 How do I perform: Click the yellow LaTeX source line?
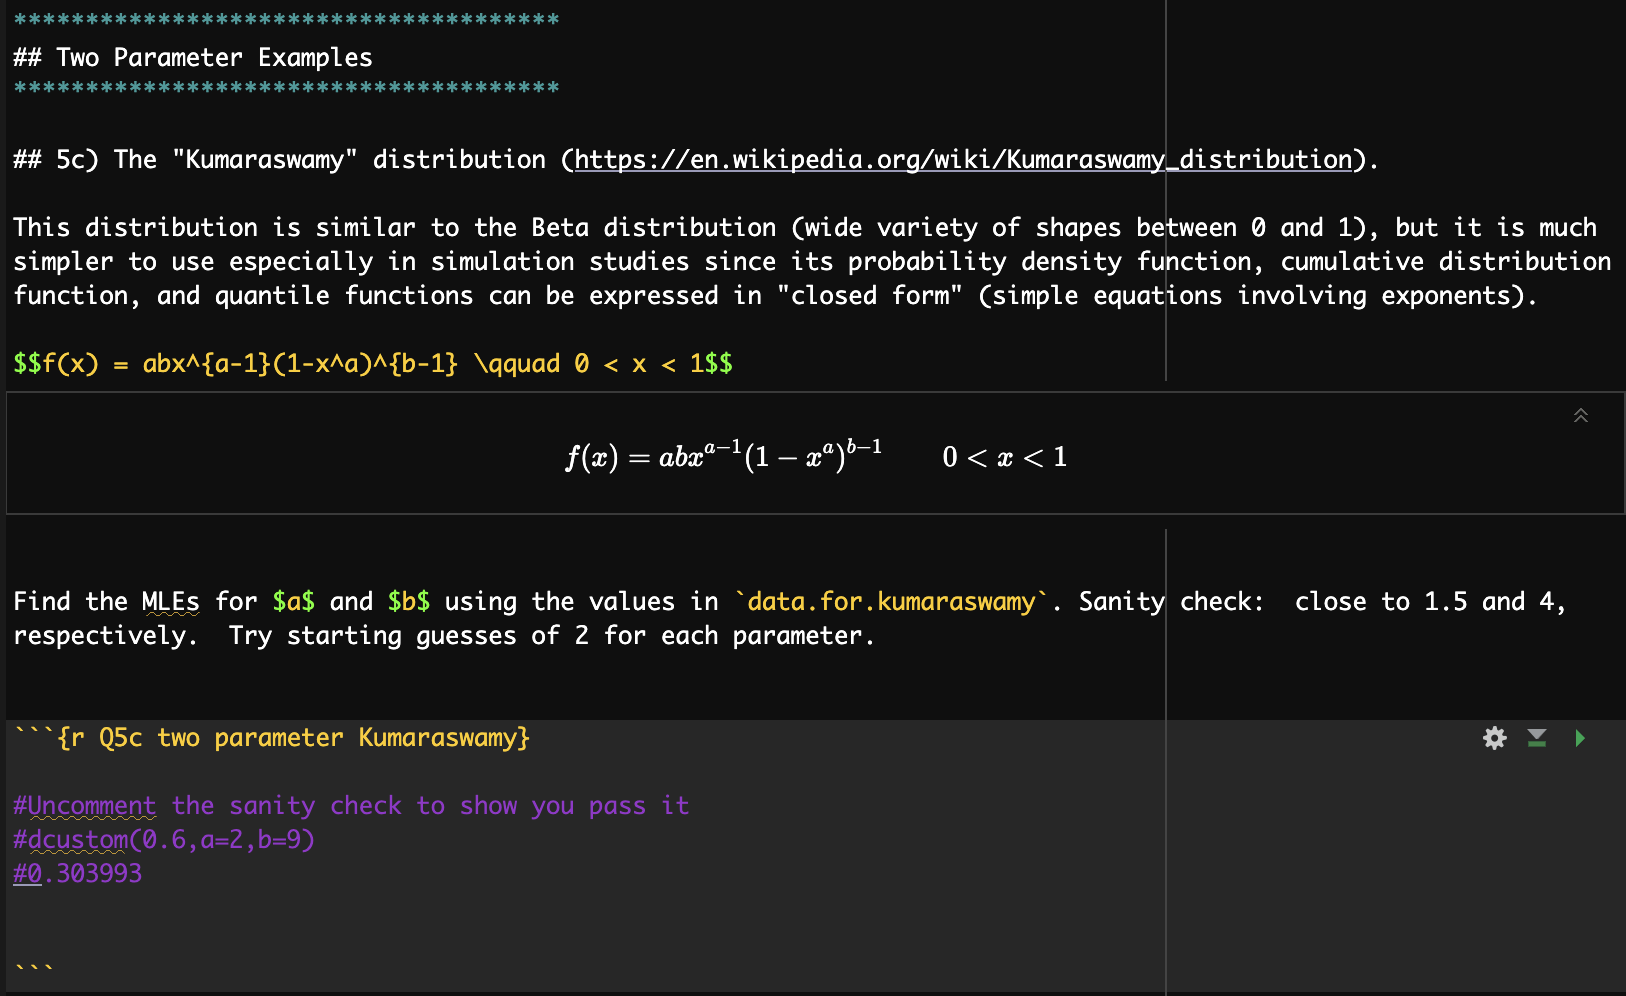click(370, 363)
